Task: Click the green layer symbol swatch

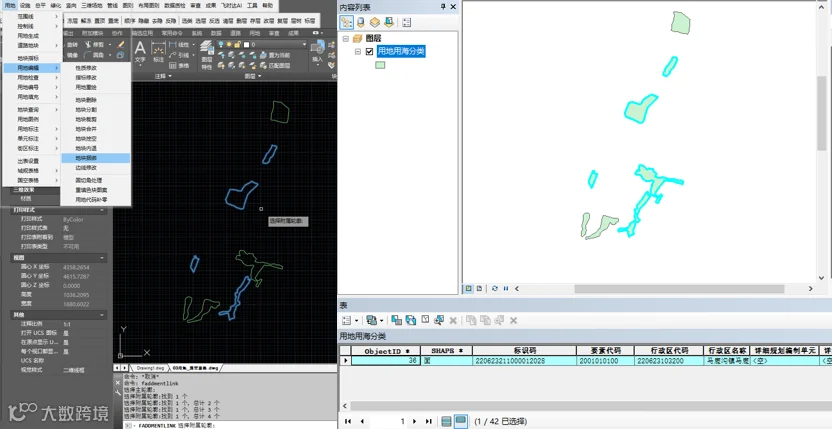Action: click(x=380, y=65)
